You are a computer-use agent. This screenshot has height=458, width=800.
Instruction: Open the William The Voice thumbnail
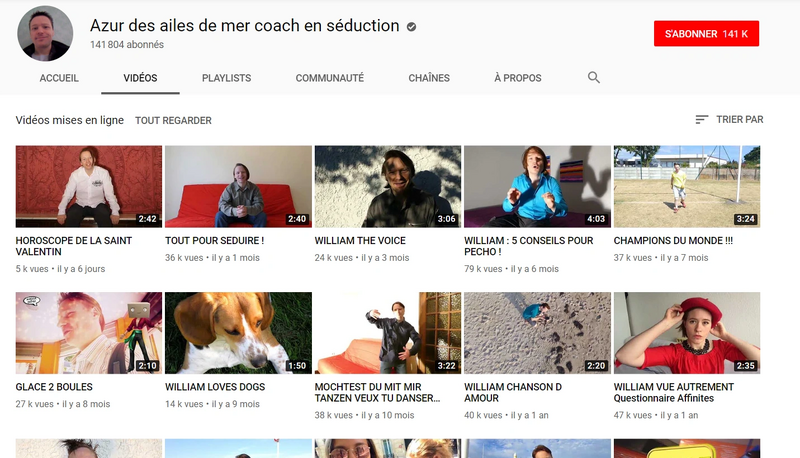pos(388,187)
